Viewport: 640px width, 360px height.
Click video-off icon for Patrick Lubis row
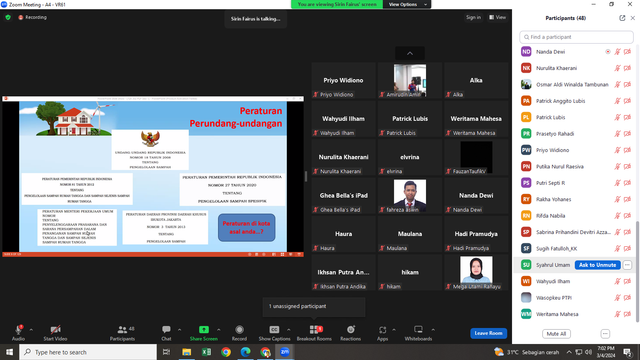click(x=627, y=117)
